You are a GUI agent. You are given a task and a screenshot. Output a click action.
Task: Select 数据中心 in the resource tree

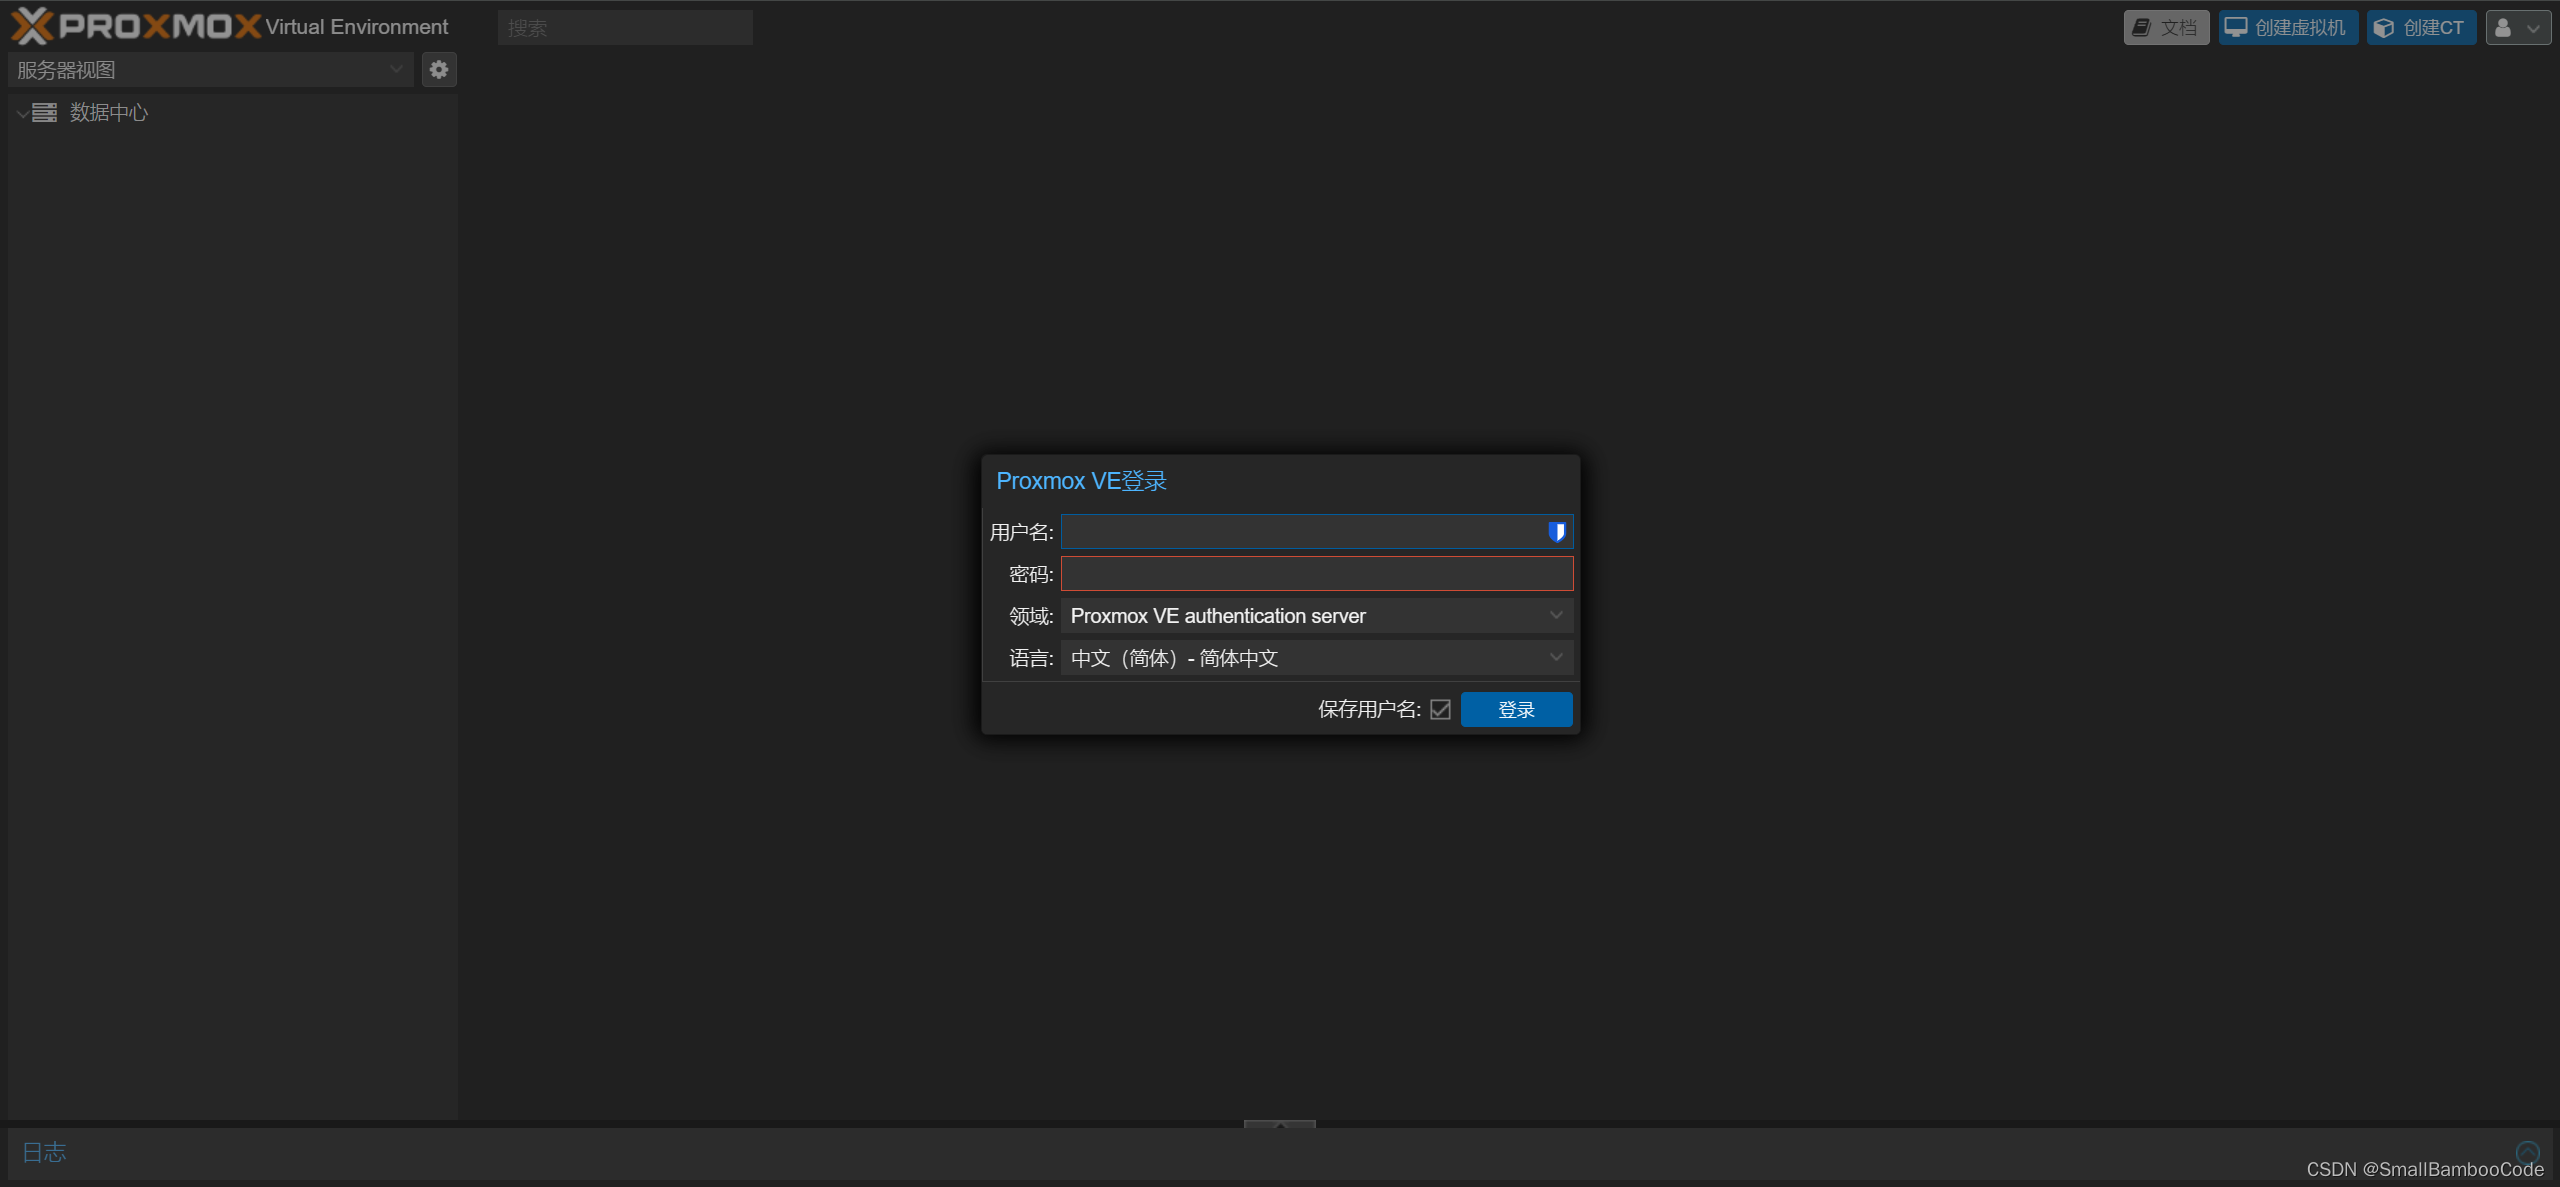pos(109,113)
